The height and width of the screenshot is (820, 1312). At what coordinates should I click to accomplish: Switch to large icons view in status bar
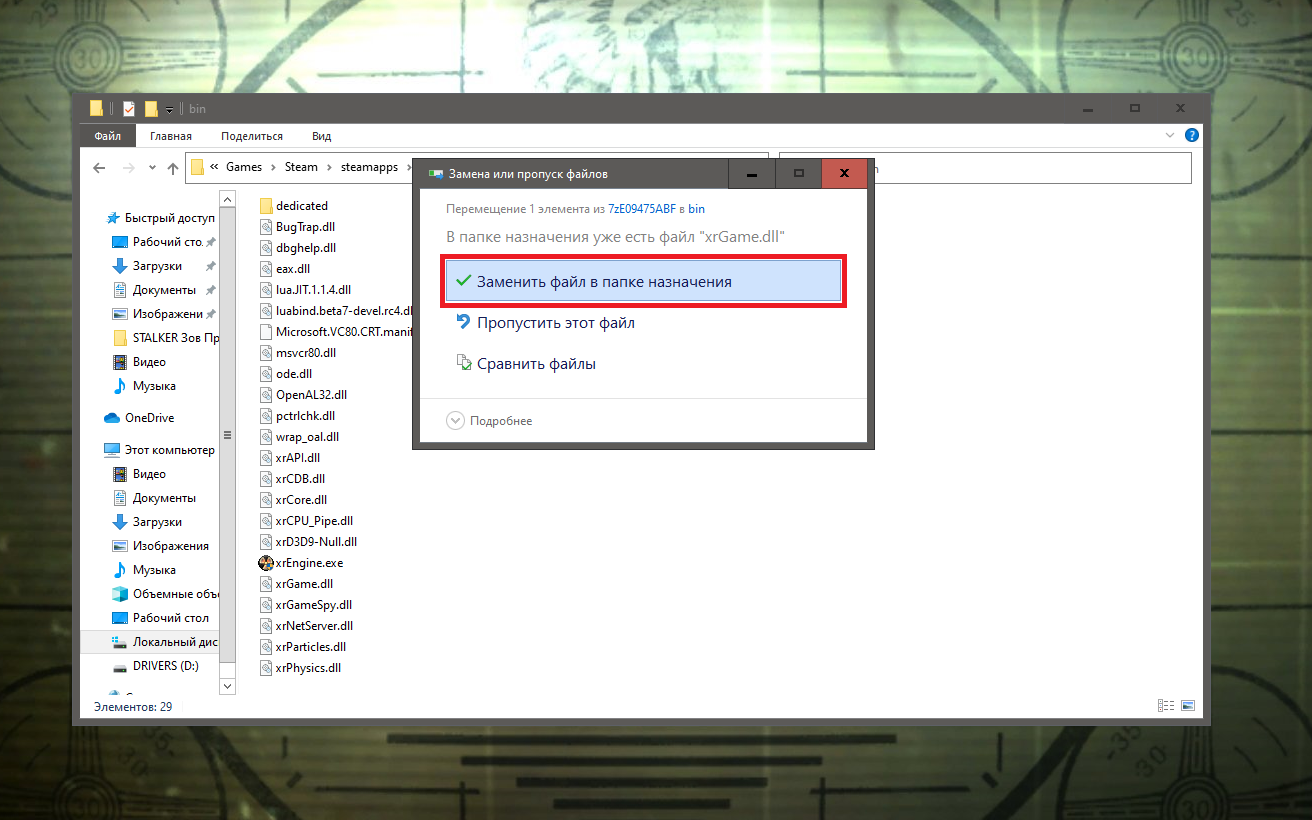pyautogui.click(x=1188, y=706)
